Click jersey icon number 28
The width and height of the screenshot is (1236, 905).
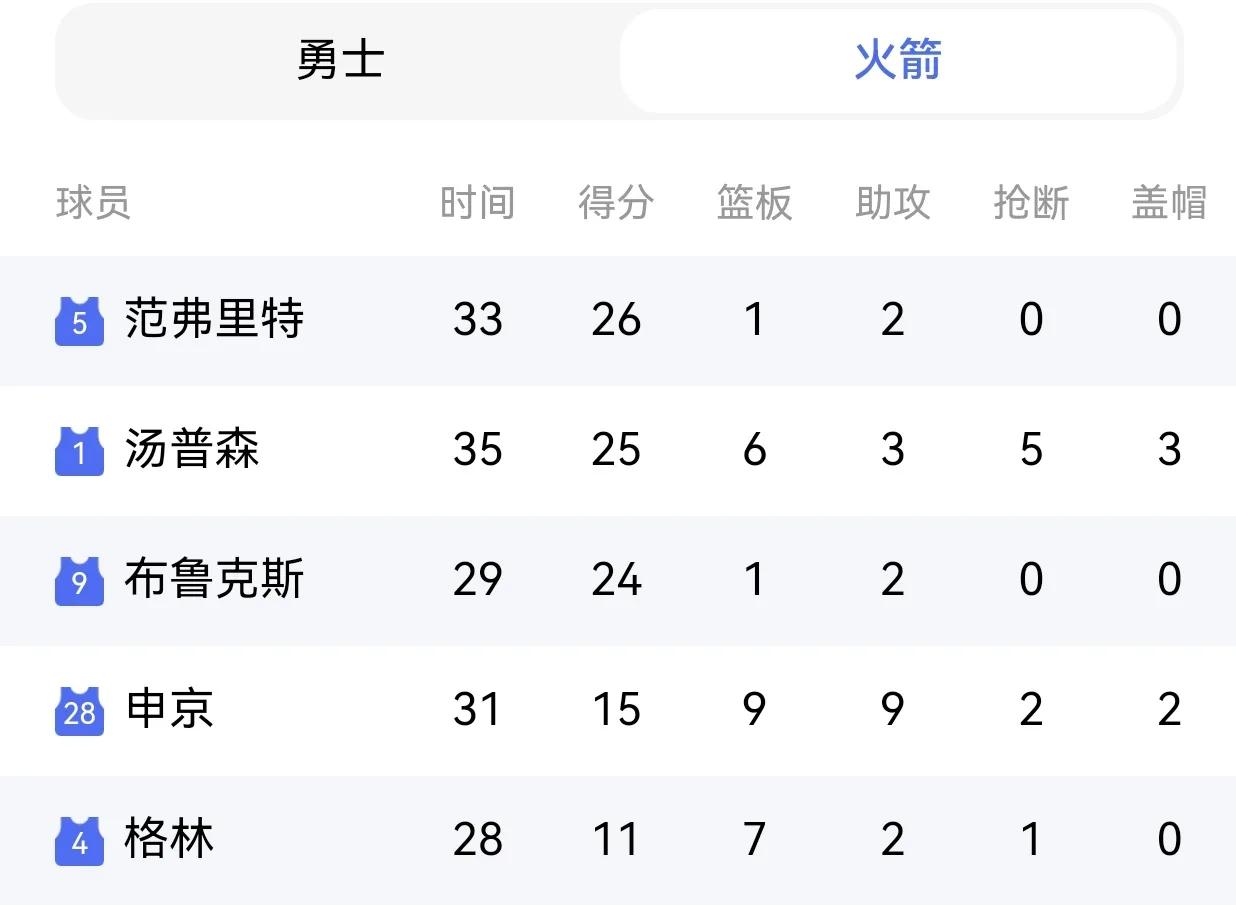[79, 711]
